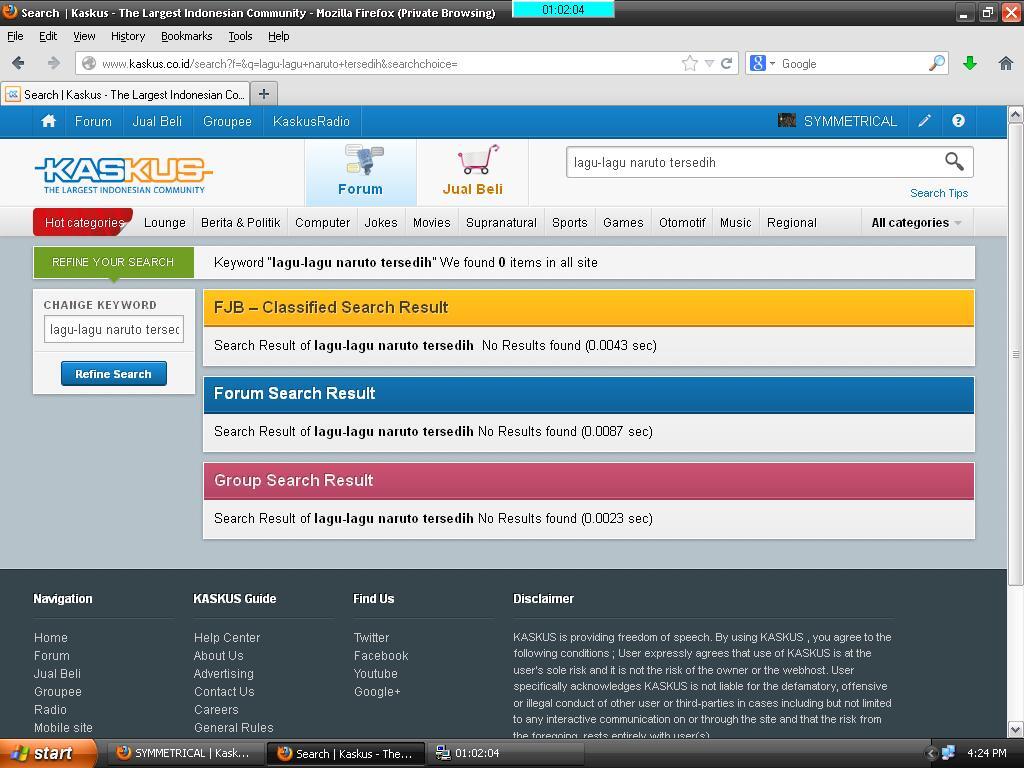Switch to the SYMMETRICAL | Kask... taskbar window

(x=184, y=754)
